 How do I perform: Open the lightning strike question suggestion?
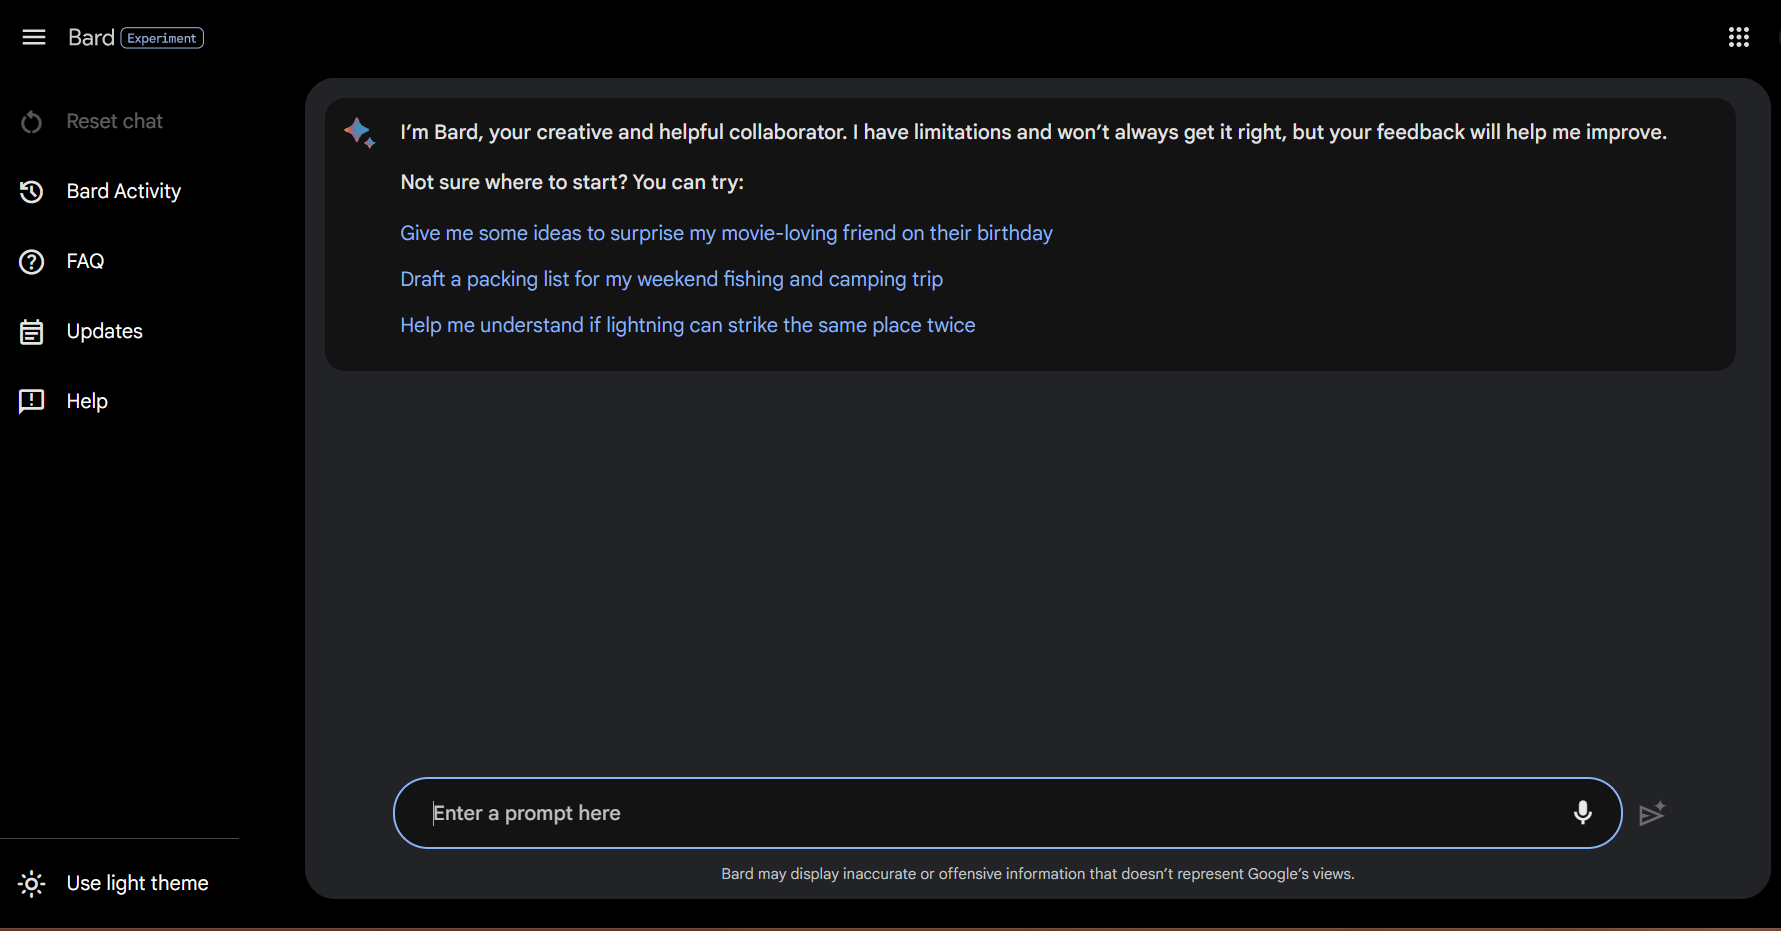pos(687,325)
